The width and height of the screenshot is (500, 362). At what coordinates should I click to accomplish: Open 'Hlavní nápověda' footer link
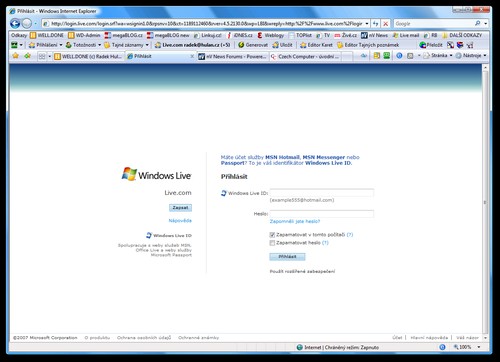(x=429, y=338)
